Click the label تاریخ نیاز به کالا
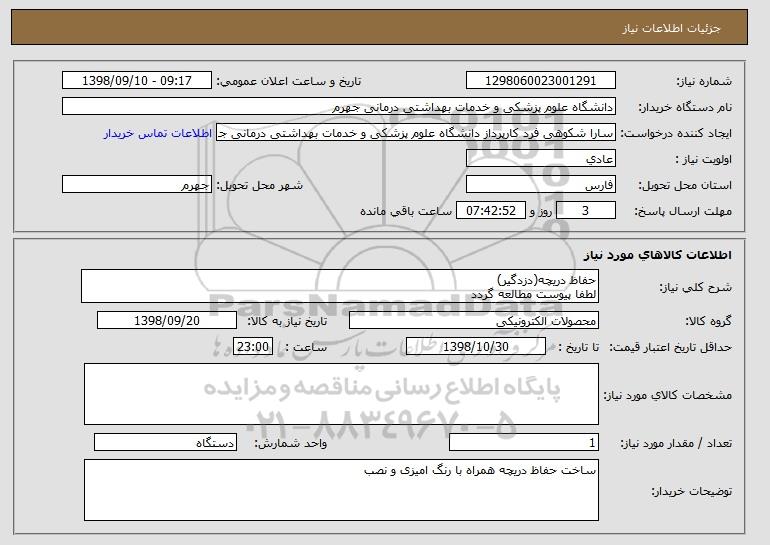 tap(287, 322)
